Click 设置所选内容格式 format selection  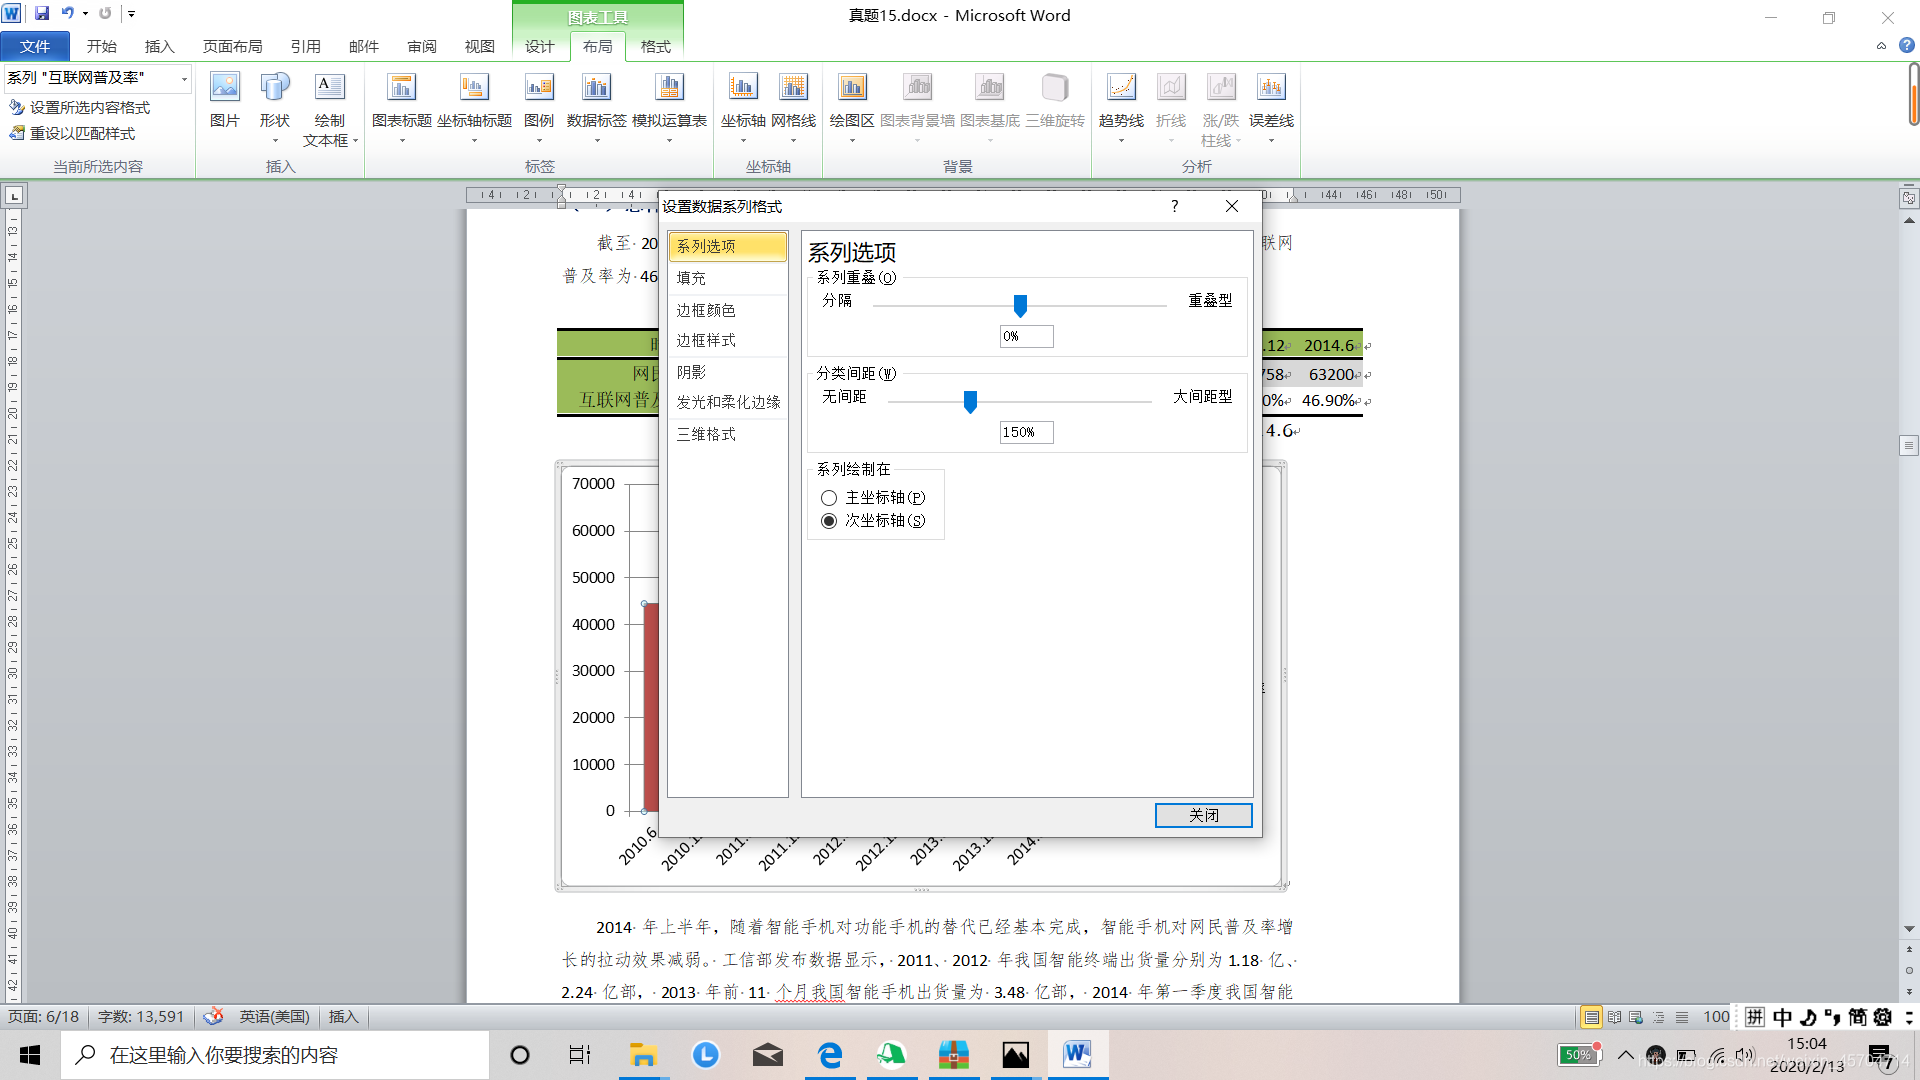(89, 107)
